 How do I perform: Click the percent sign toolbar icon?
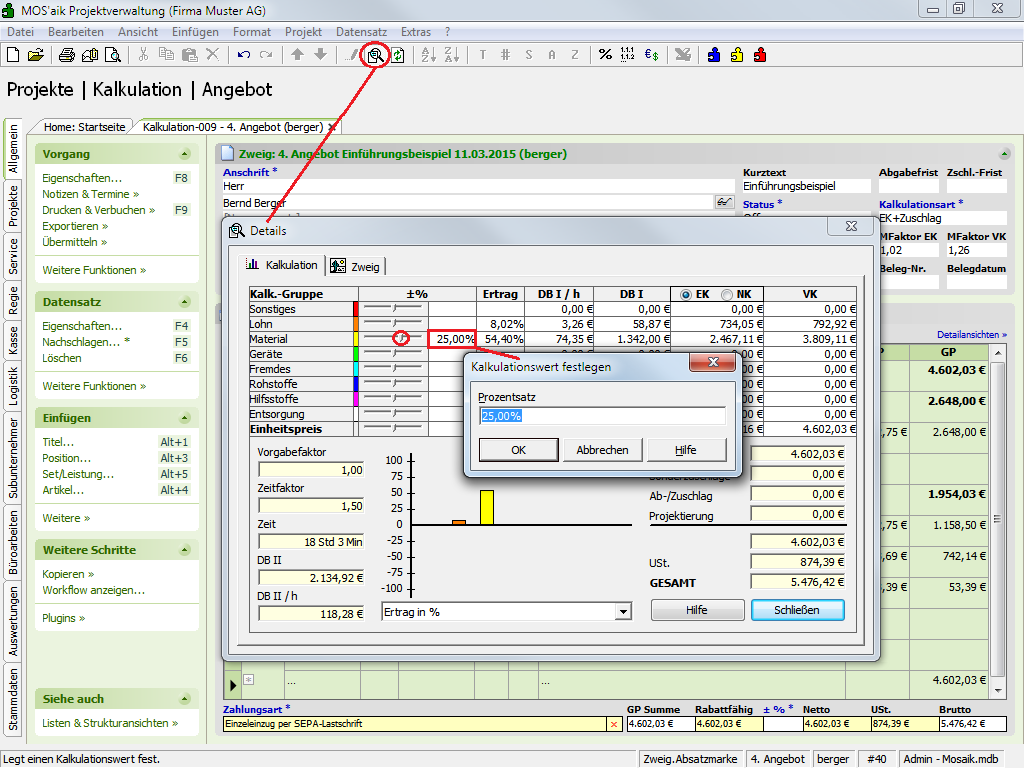tap(605, 55)
